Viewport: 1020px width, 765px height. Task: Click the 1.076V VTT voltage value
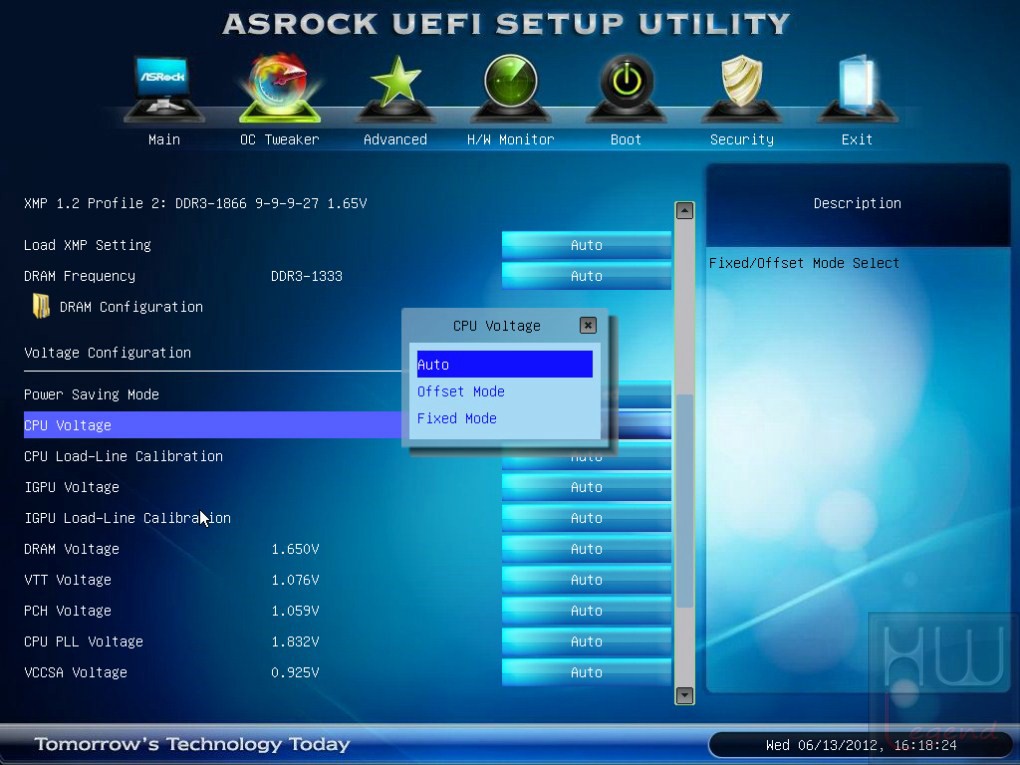point(295,580)
